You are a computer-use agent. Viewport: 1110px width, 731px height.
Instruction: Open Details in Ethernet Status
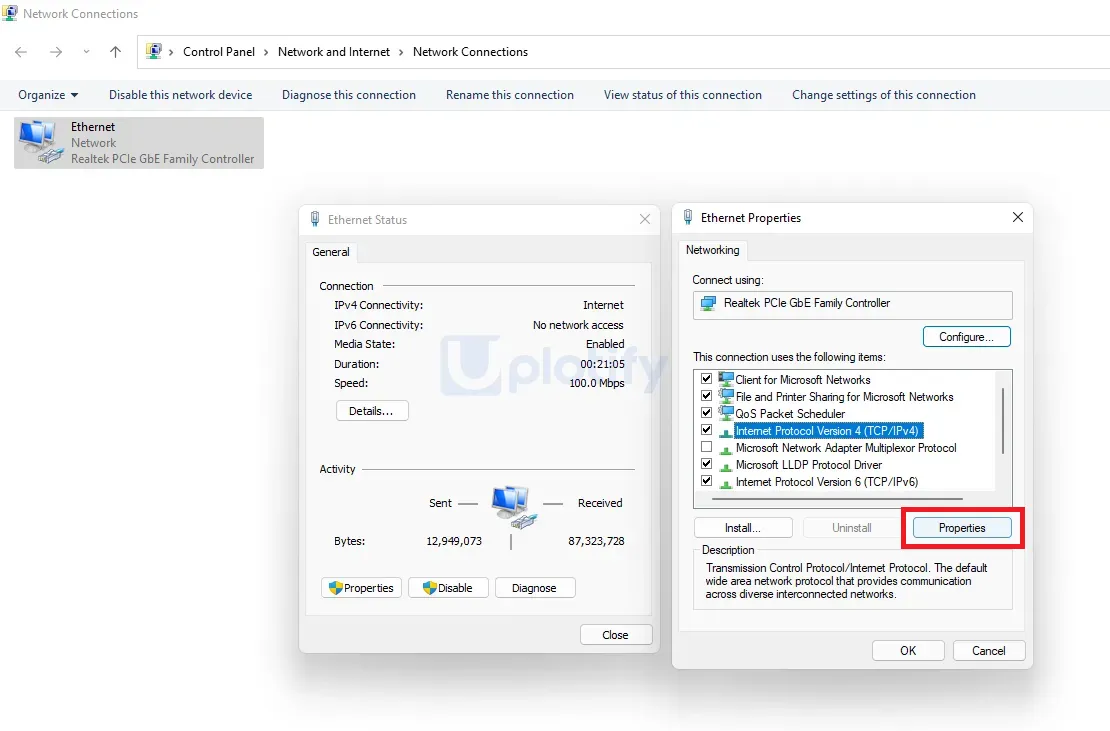(x=372, y=411)
